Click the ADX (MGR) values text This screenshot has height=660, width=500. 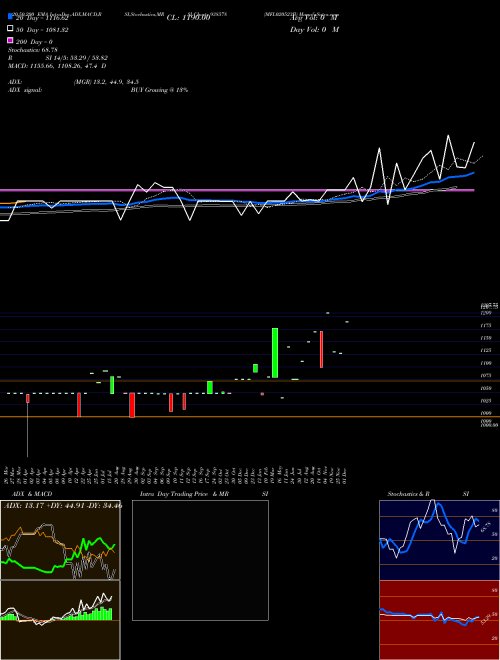coord(106,82)
